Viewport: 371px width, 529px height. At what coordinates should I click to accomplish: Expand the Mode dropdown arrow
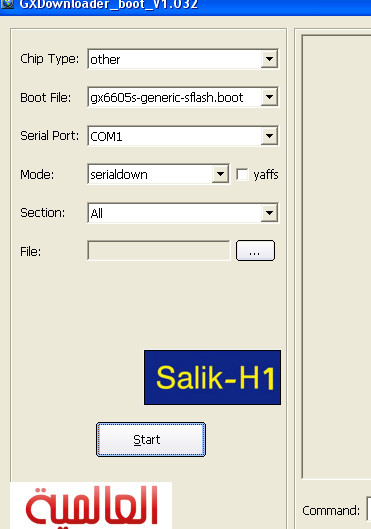click(x=220, y=174)
